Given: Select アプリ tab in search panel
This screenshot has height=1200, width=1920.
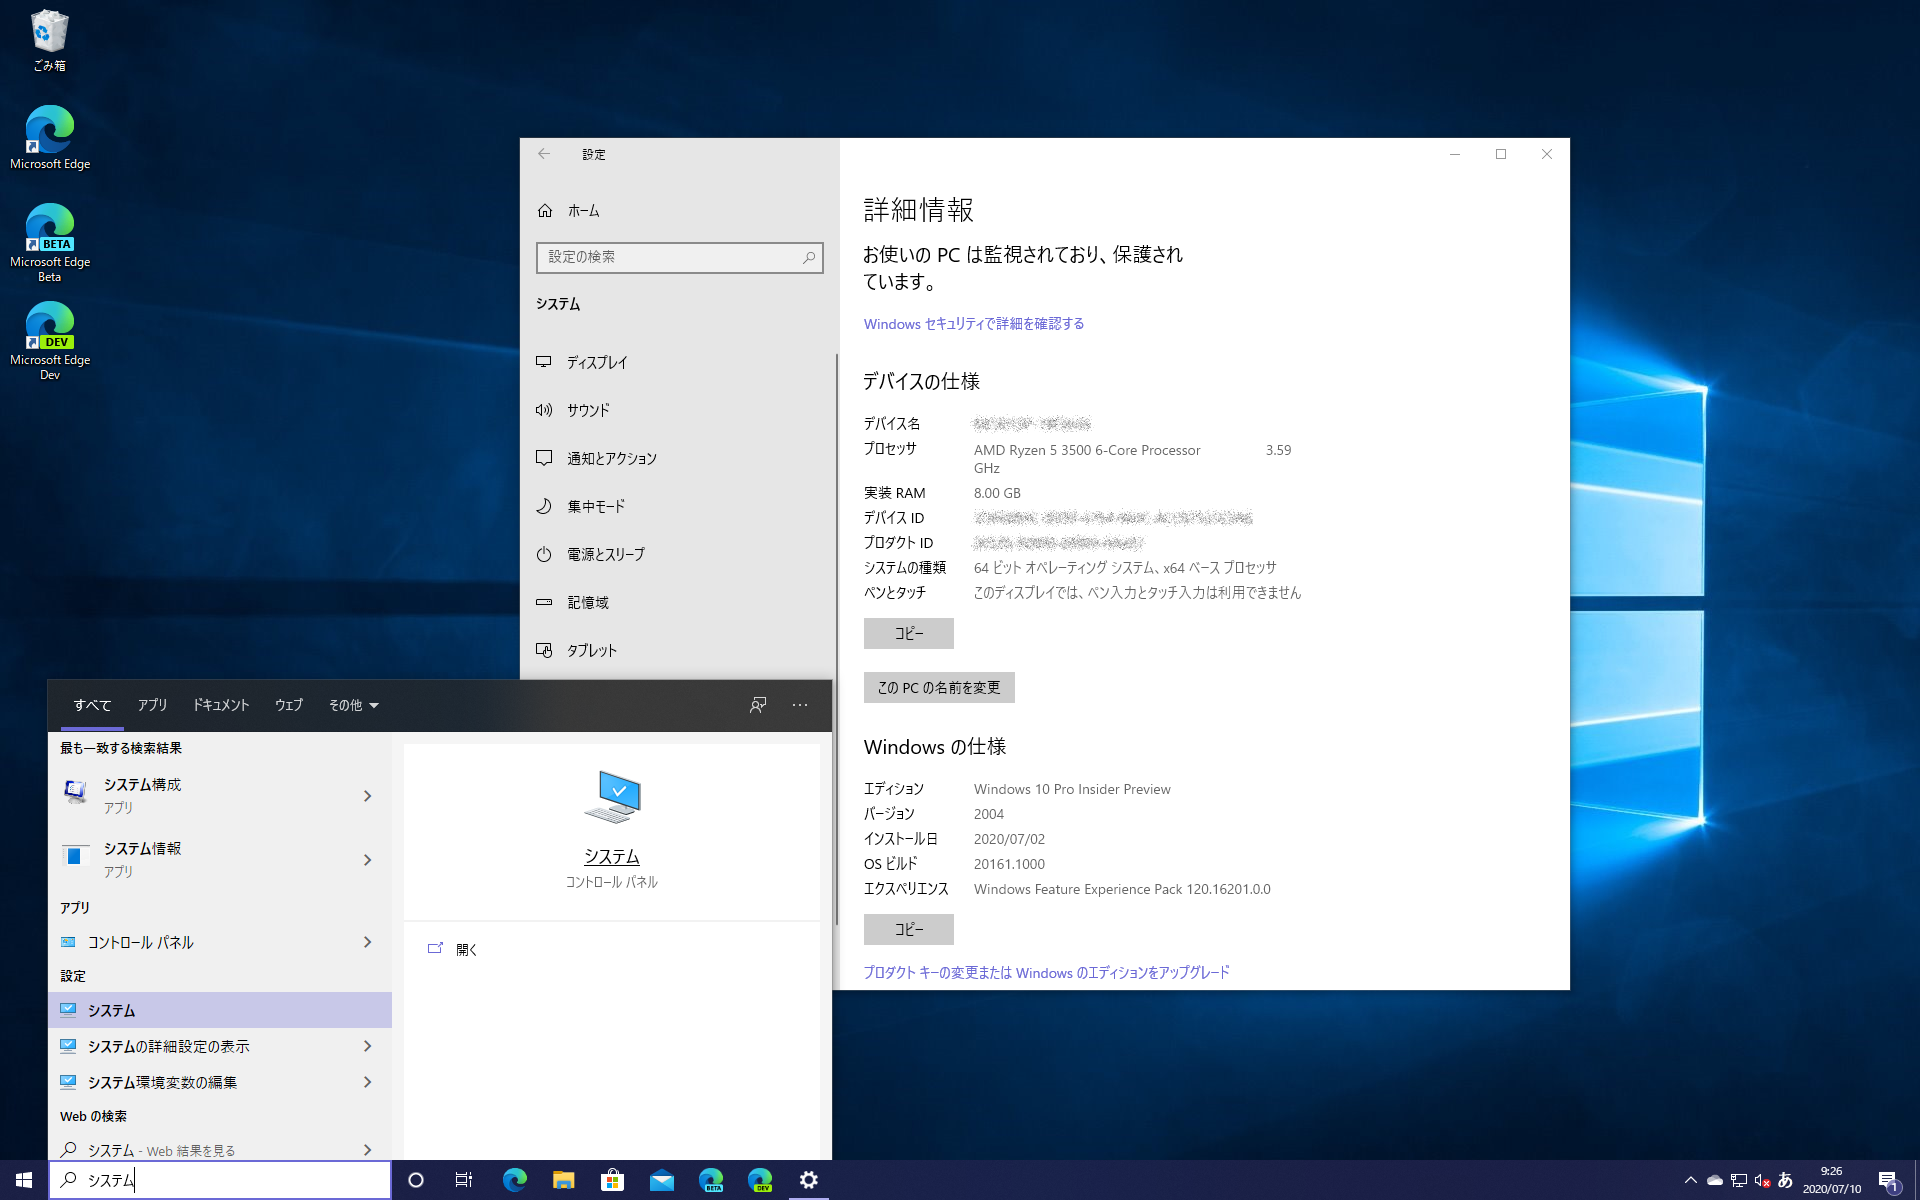Looking at the screenshot, I should 153,705.
